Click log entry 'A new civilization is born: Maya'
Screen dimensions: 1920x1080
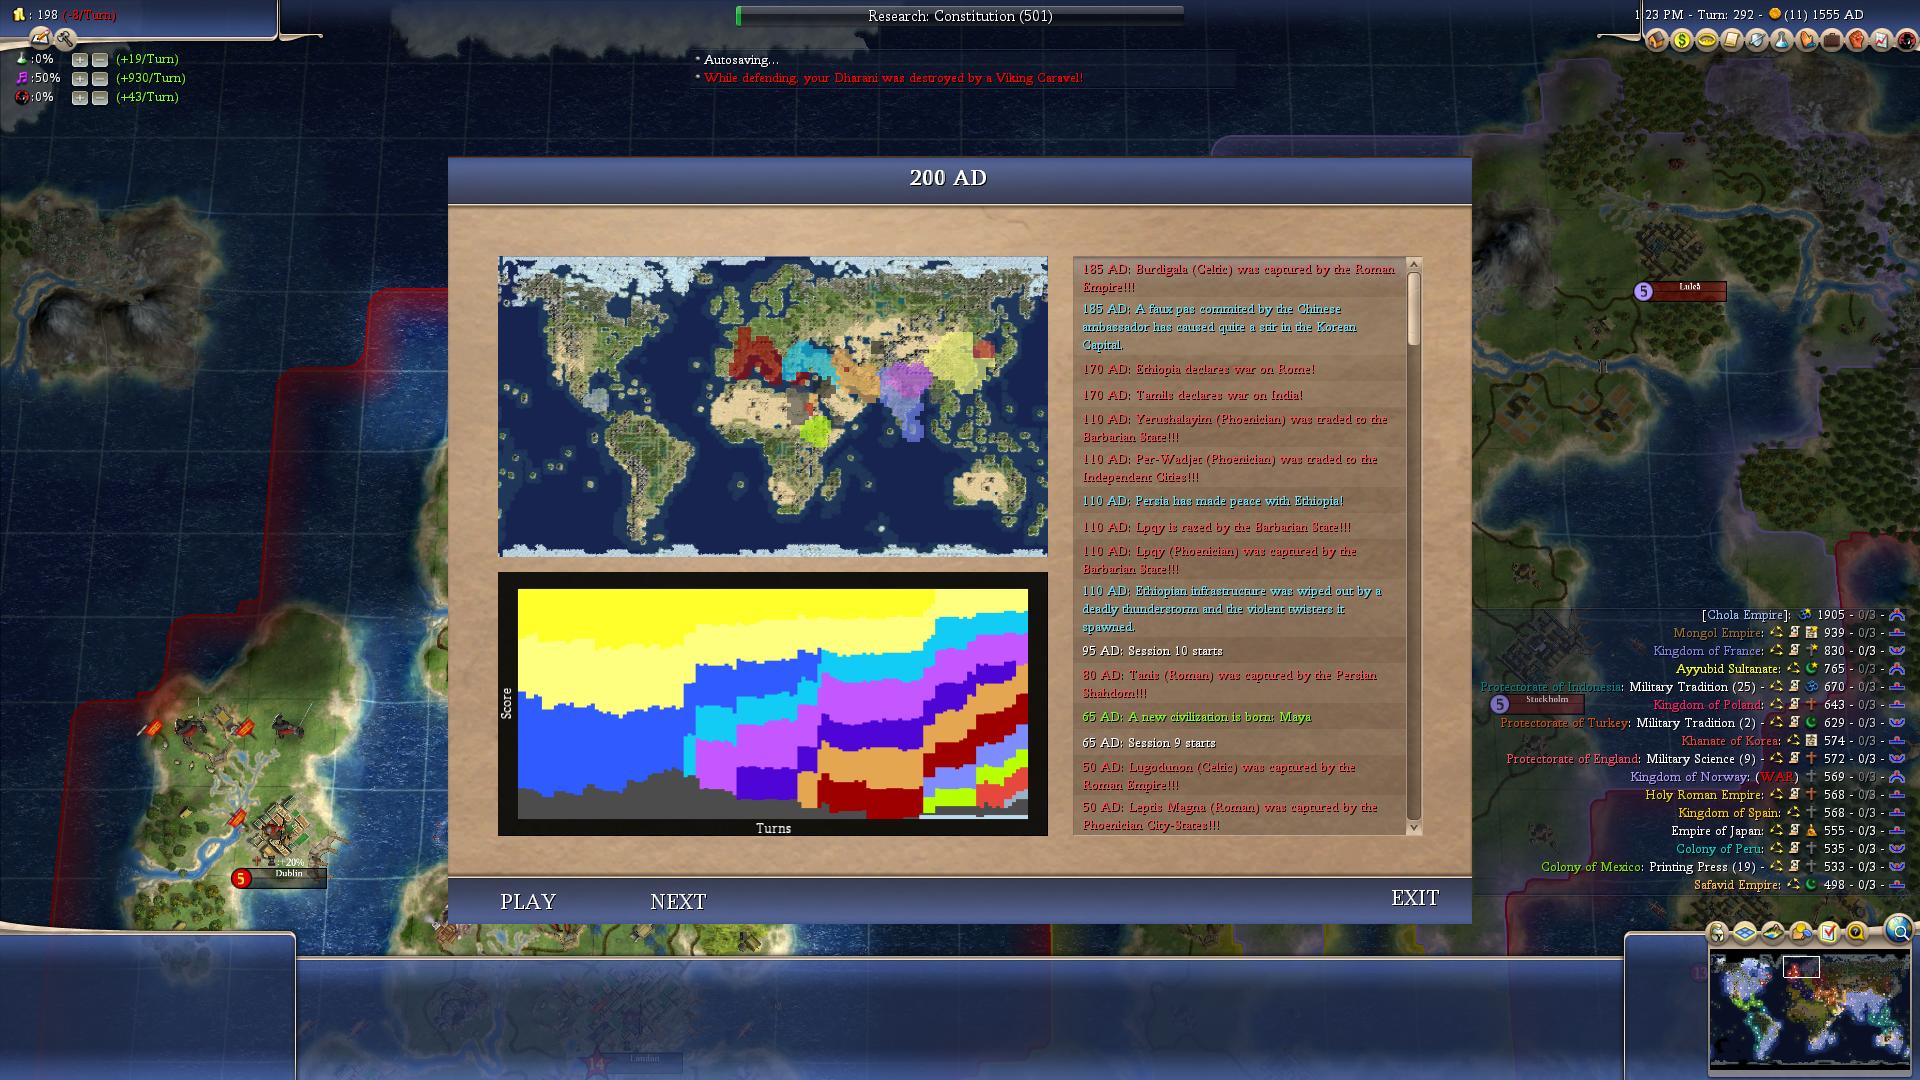(x=1196, y=717)
